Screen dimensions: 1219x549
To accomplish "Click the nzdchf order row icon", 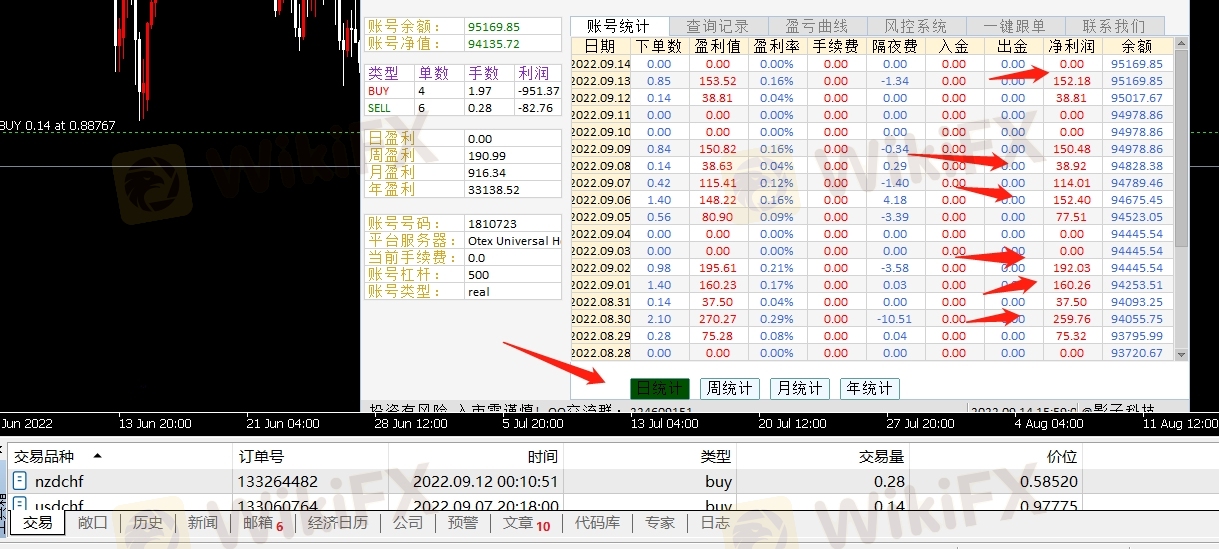I will (x=20, y=482).
